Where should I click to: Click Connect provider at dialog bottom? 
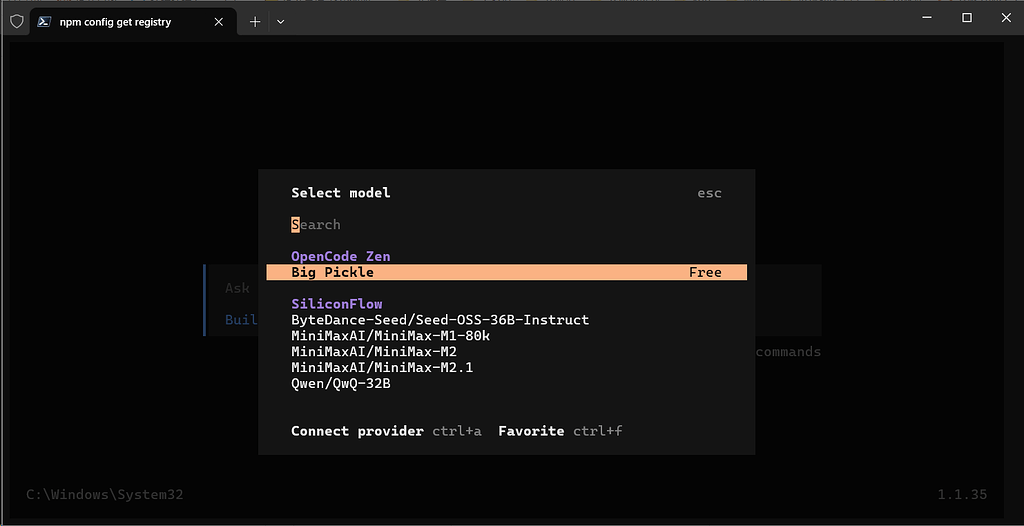pos(357,431)
